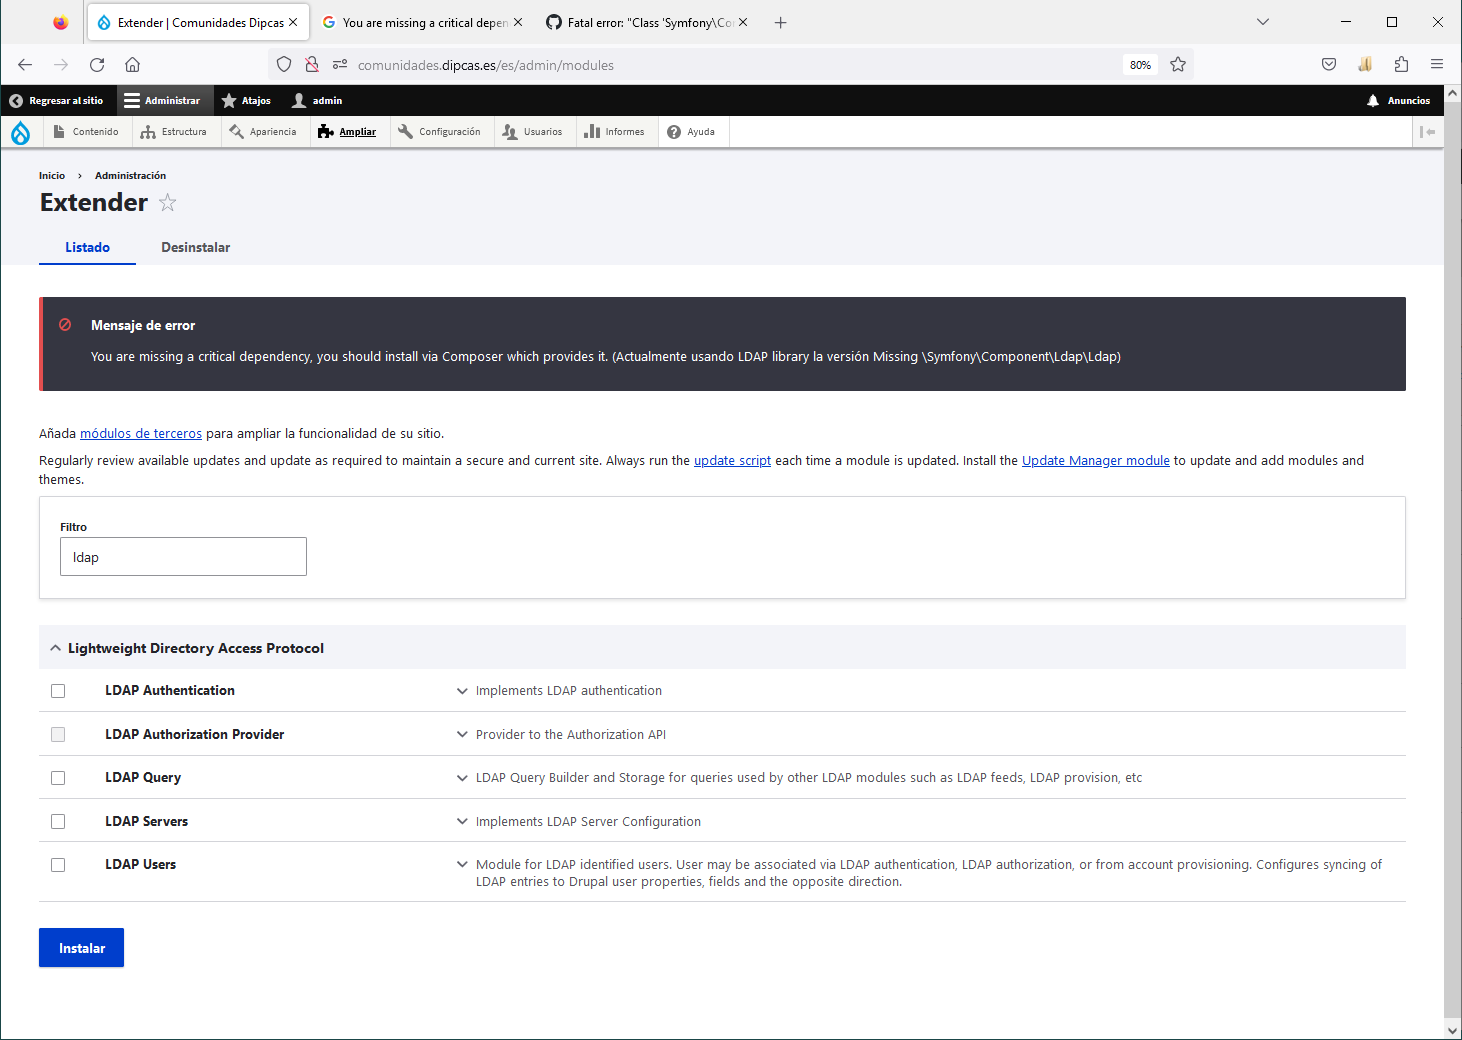Open the Pocket save icon
This screenshot has height=1040, width=1462.
tap(1329, 65)
